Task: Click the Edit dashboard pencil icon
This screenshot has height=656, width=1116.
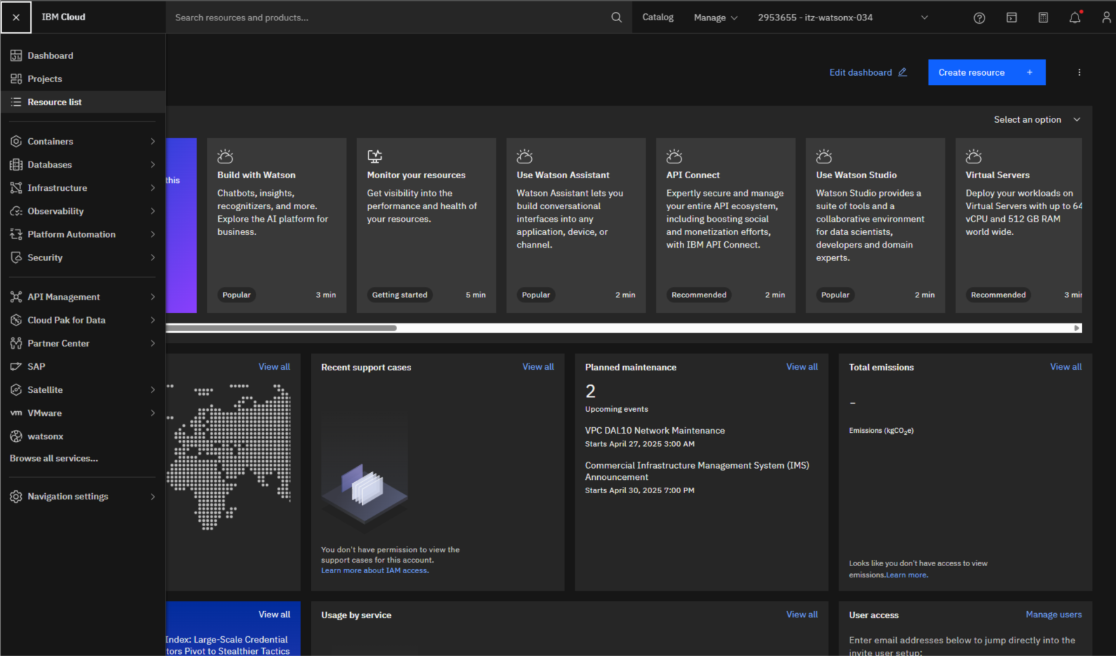Action: (x=902, y=73)
